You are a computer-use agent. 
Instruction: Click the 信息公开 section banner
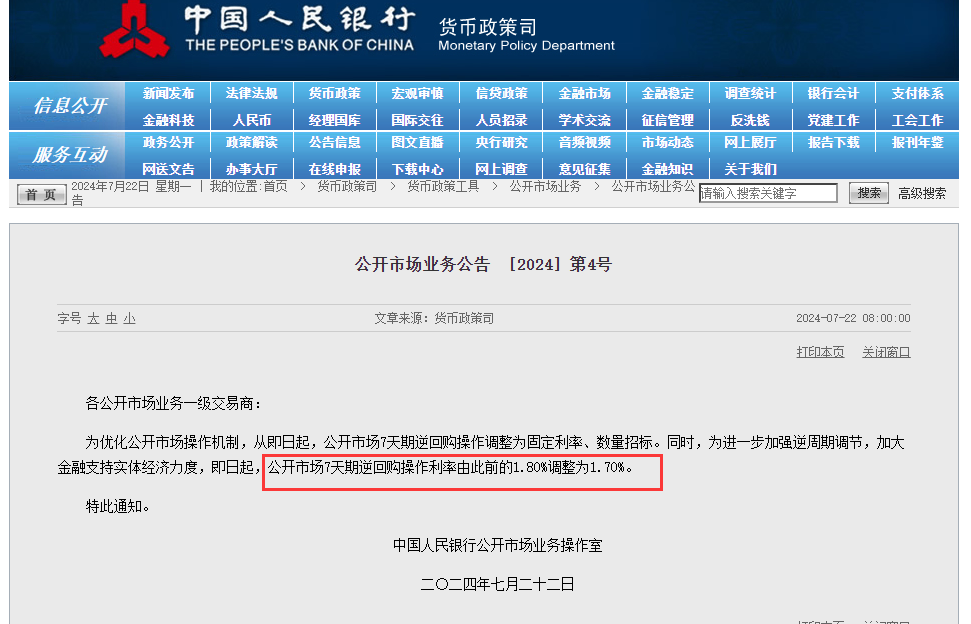pyautogui.click(x=67, y=106)
